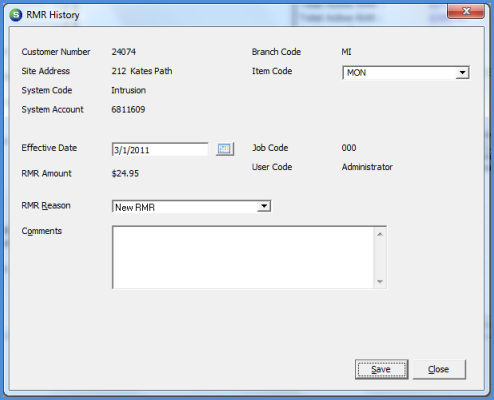Viewport: 494px width, 400px height.
Task: Click the RMR History title bar text
Action: click(53, 15)
